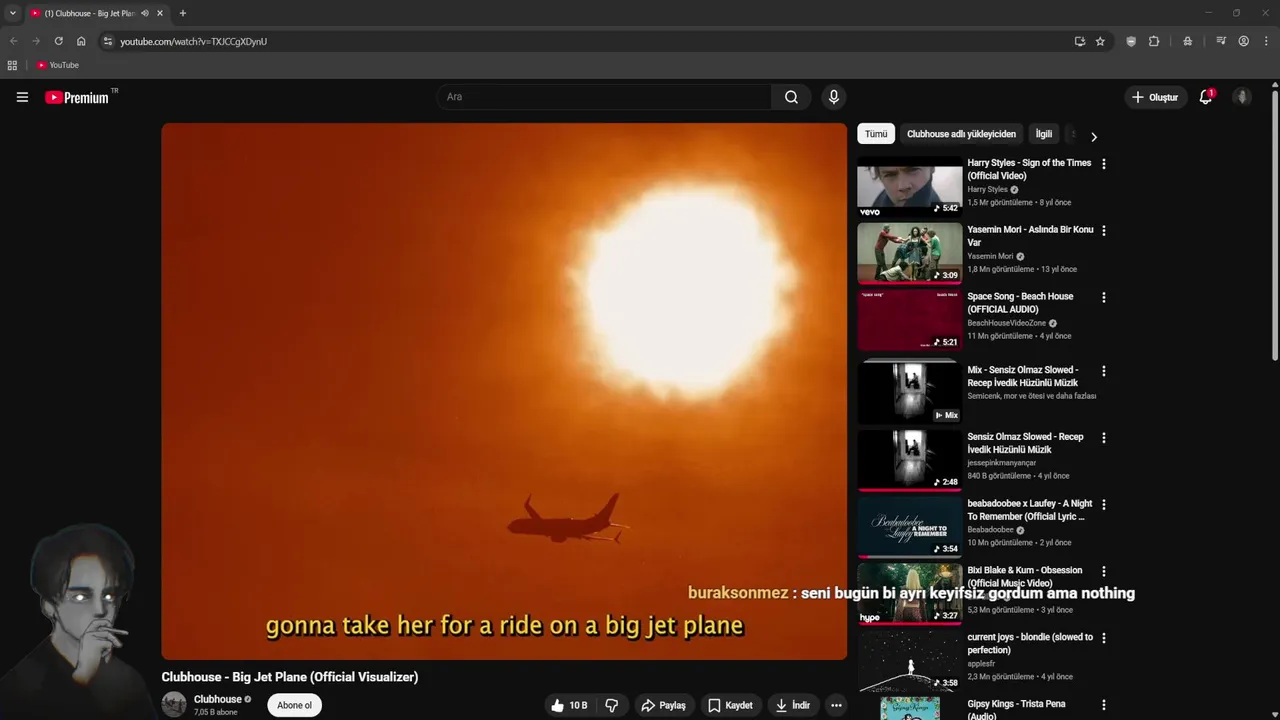The width and height of the screenshot is (1280, 720).
Task: Show next filter chips with arrow
Action: point(1094,136)
